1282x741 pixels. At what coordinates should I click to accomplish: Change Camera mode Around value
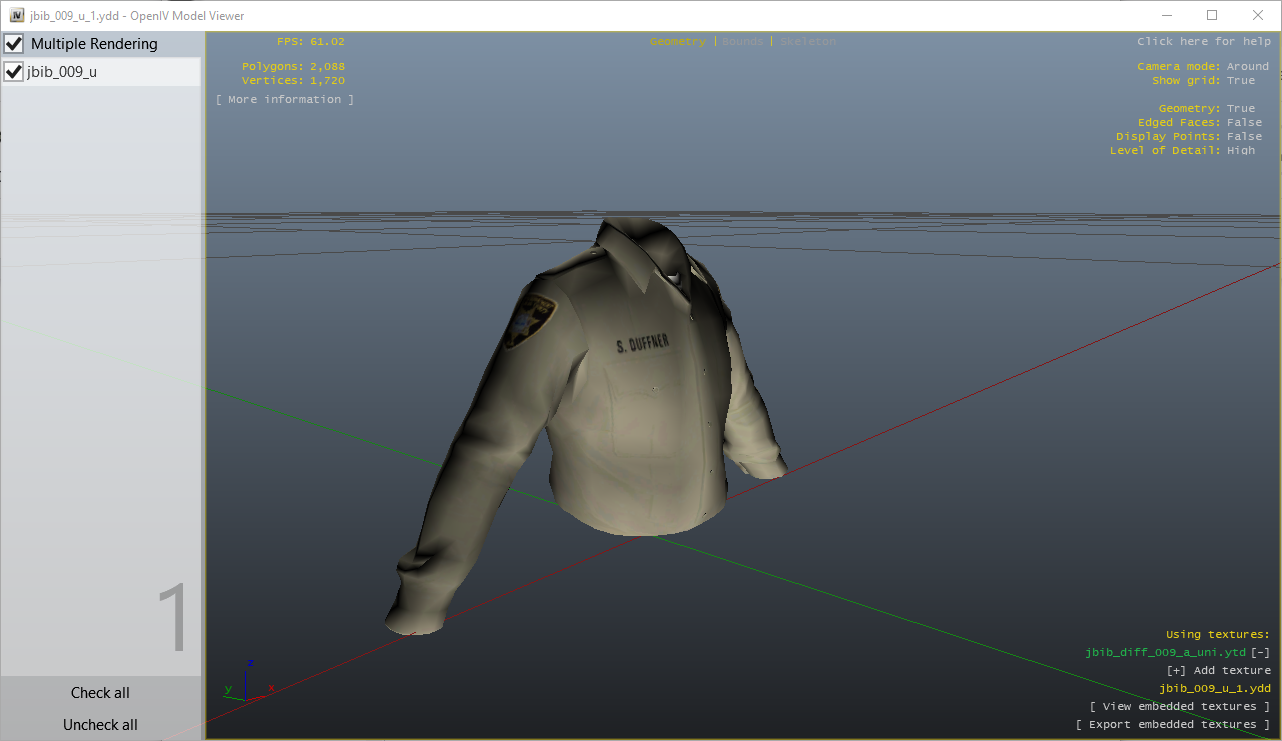click(x=1247, y=67)
